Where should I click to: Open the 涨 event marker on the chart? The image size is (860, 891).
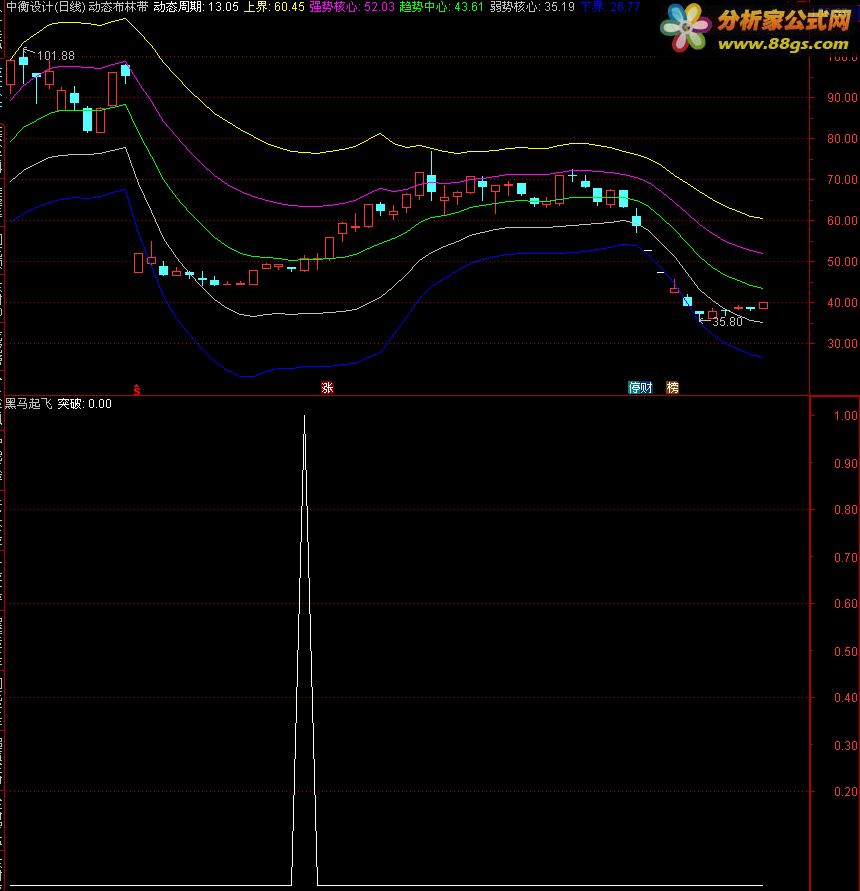[x=327, y=388]
